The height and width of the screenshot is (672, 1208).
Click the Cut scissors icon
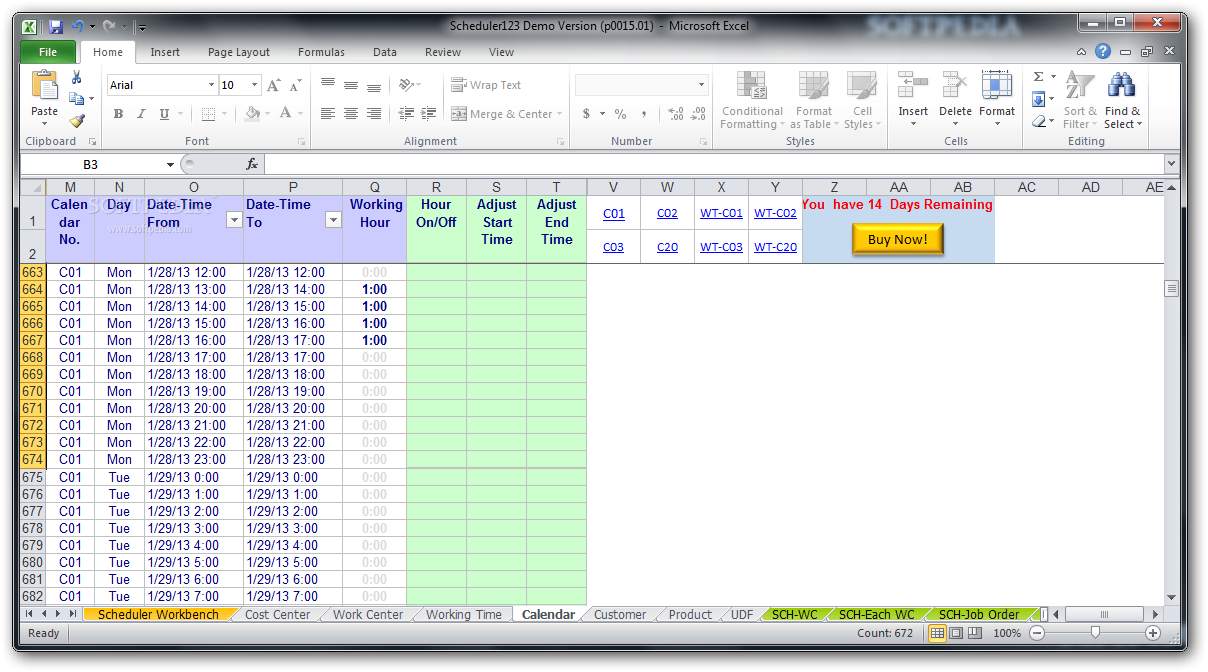(76, 78)
